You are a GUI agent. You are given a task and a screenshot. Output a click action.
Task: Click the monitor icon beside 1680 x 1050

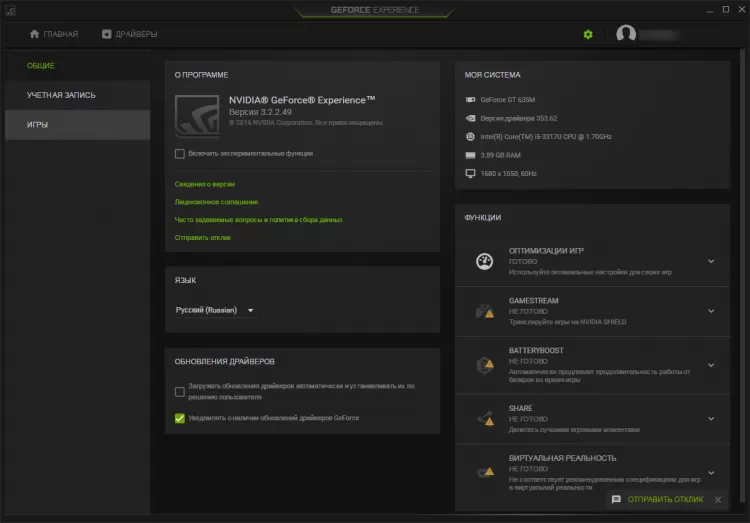470,173
